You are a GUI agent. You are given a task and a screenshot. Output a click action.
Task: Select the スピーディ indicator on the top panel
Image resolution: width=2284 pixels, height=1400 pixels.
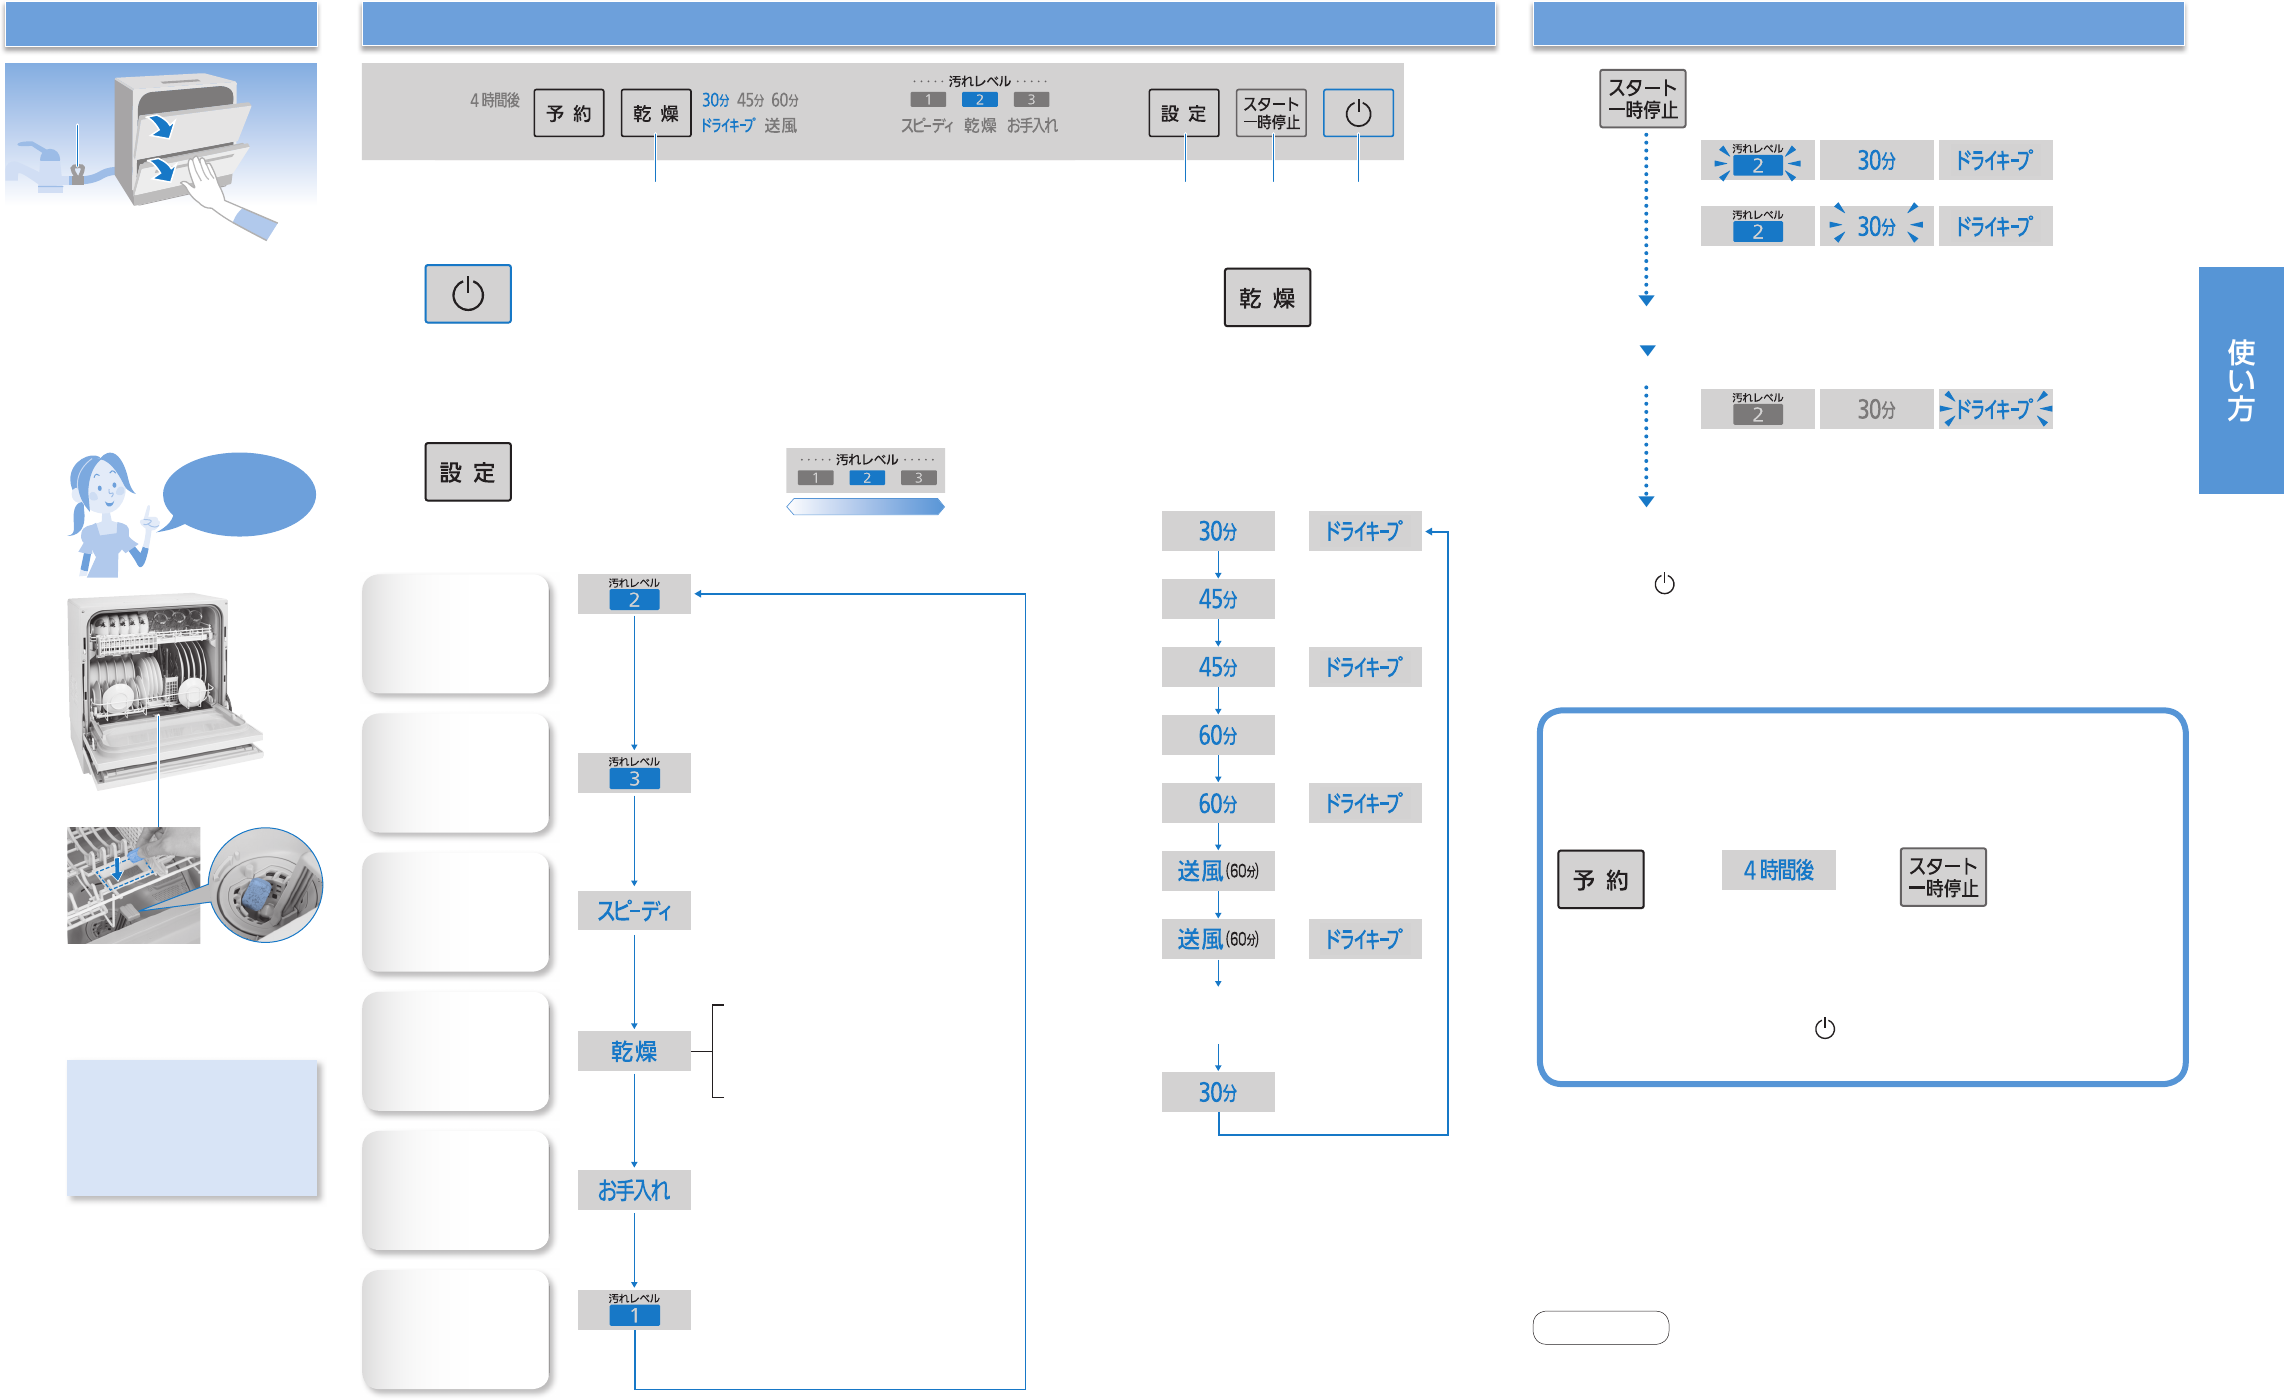coord(927,125)
